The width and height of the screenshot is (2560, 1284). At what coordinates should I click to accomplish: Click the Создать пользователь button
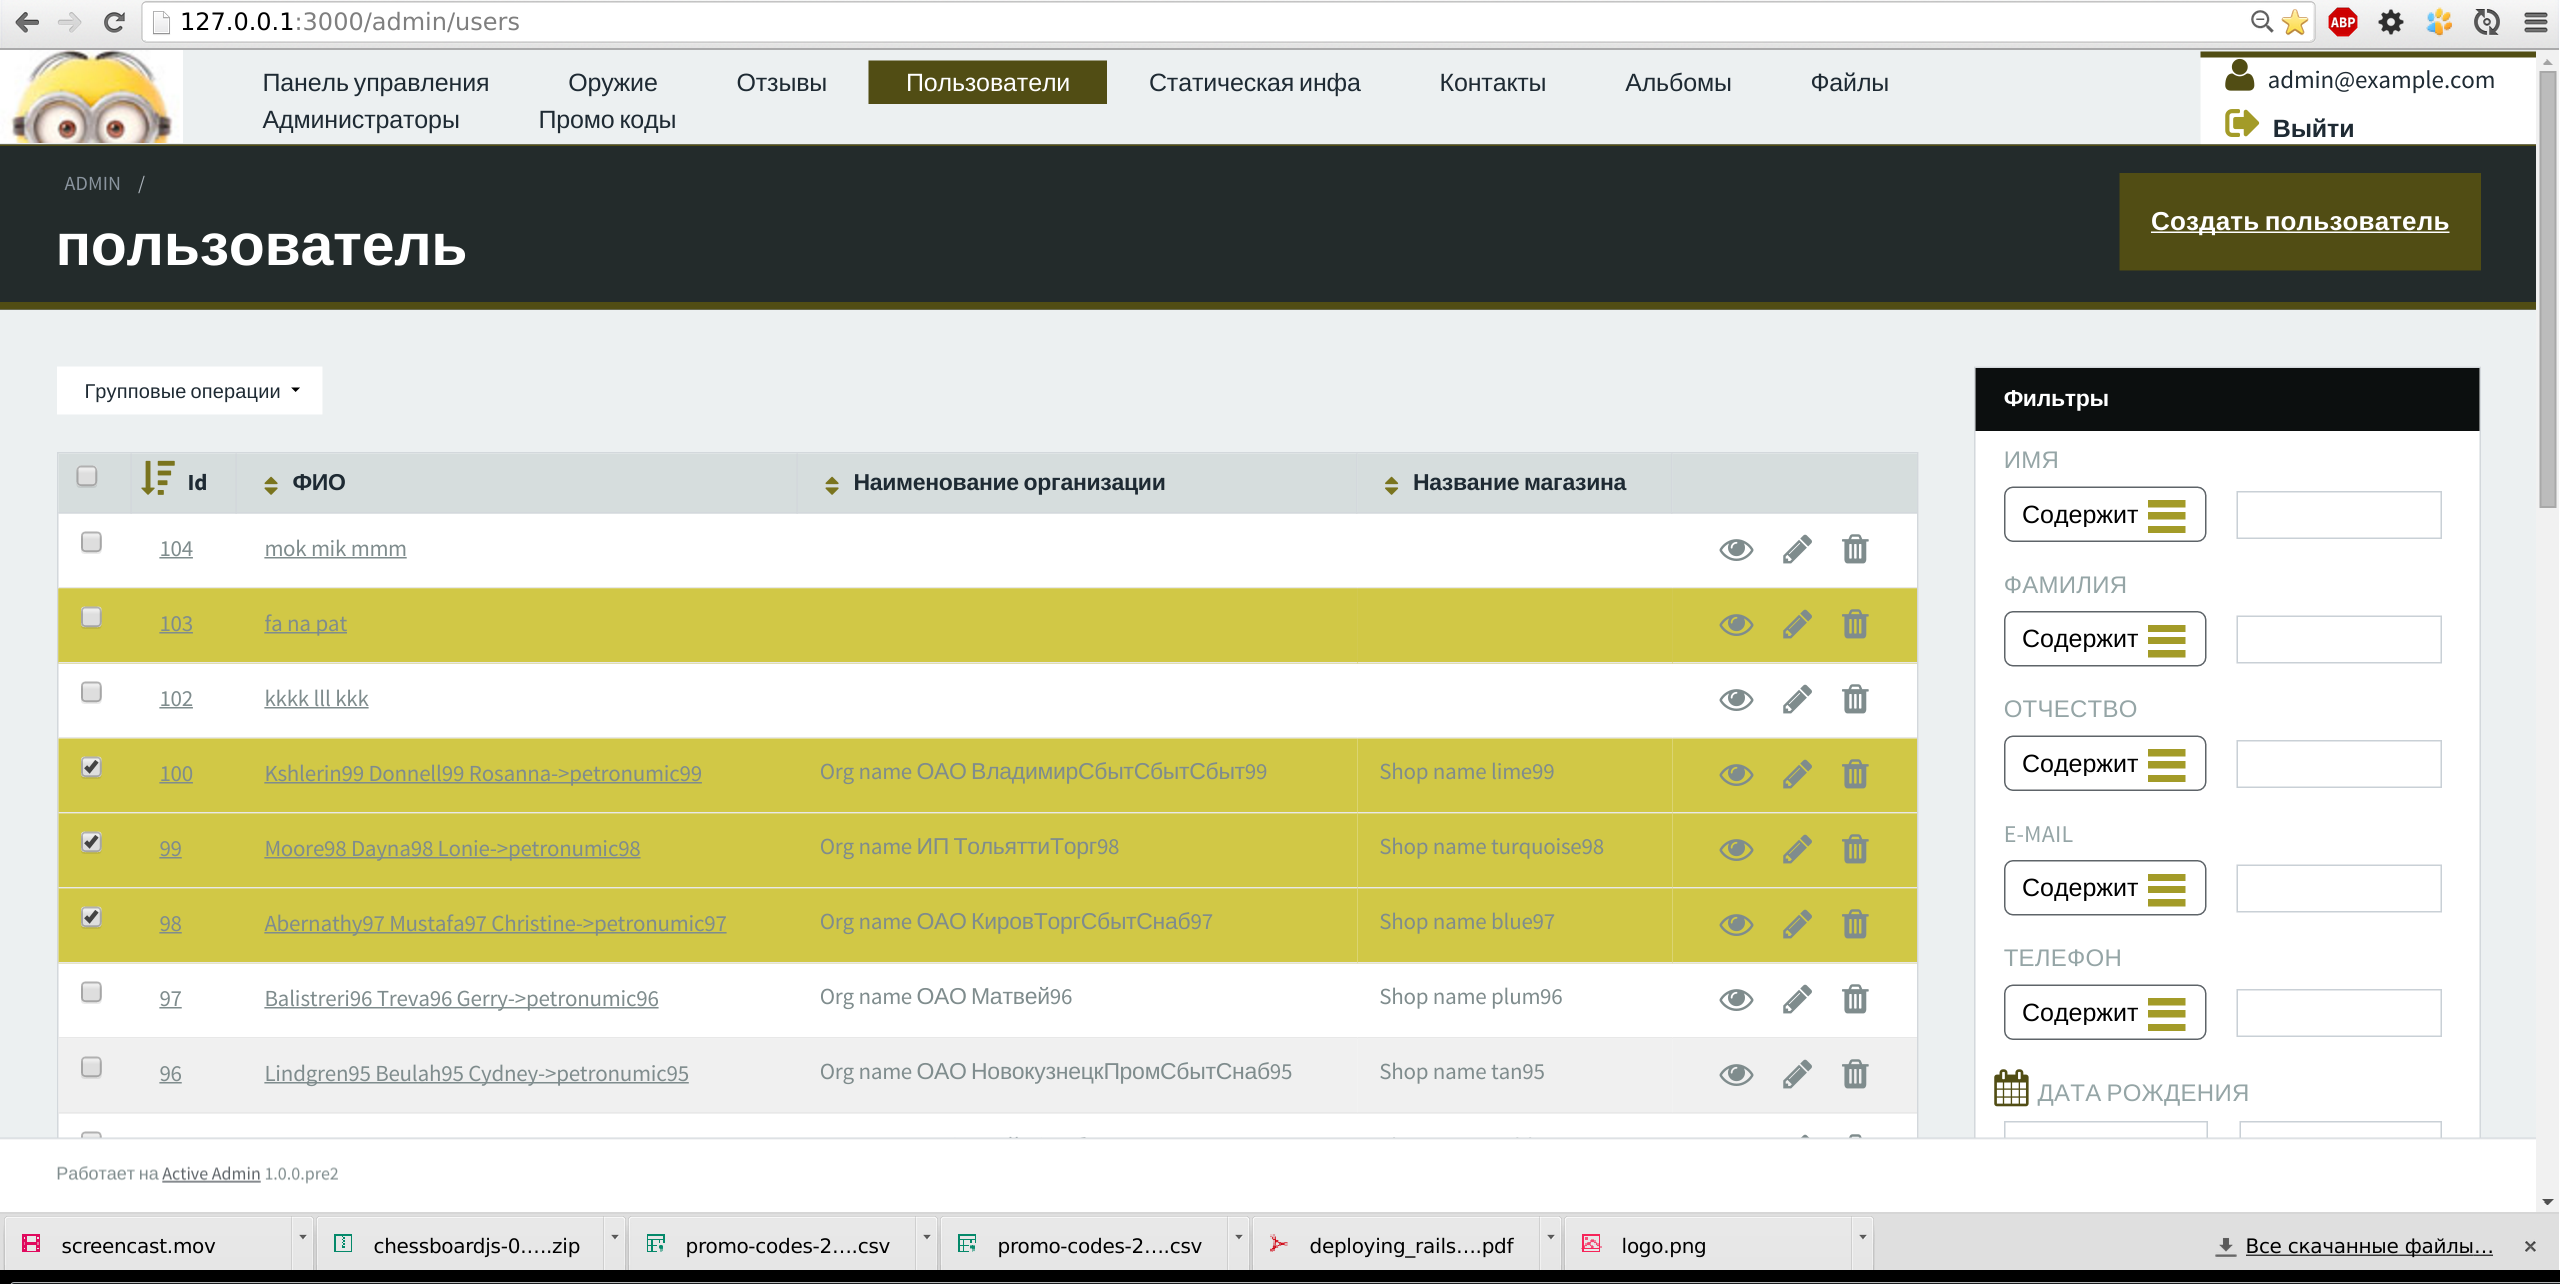[2299, 222]
